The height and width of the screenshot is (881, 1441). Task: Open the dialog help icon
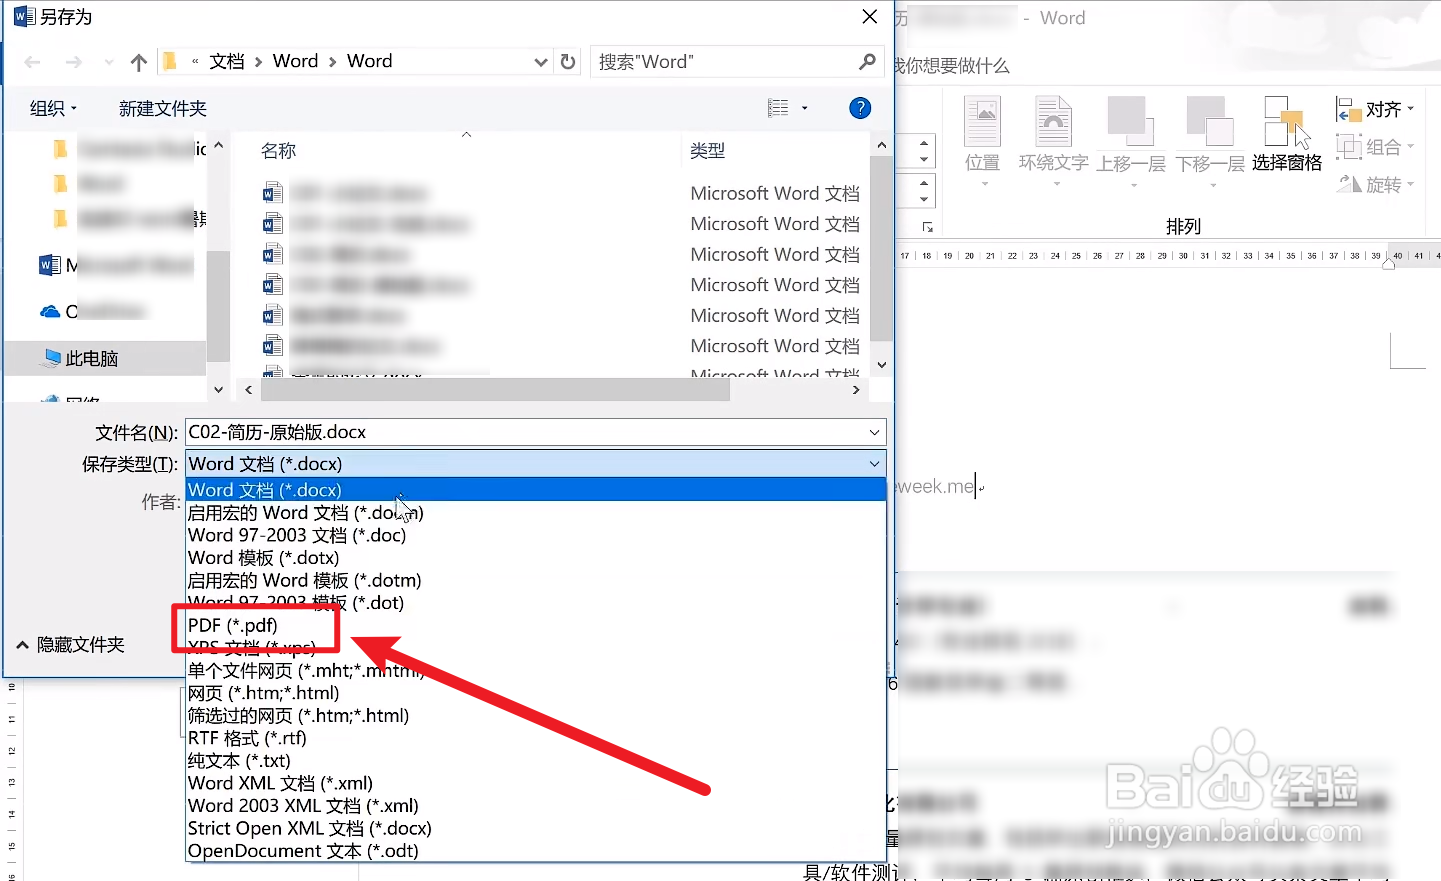860,108
